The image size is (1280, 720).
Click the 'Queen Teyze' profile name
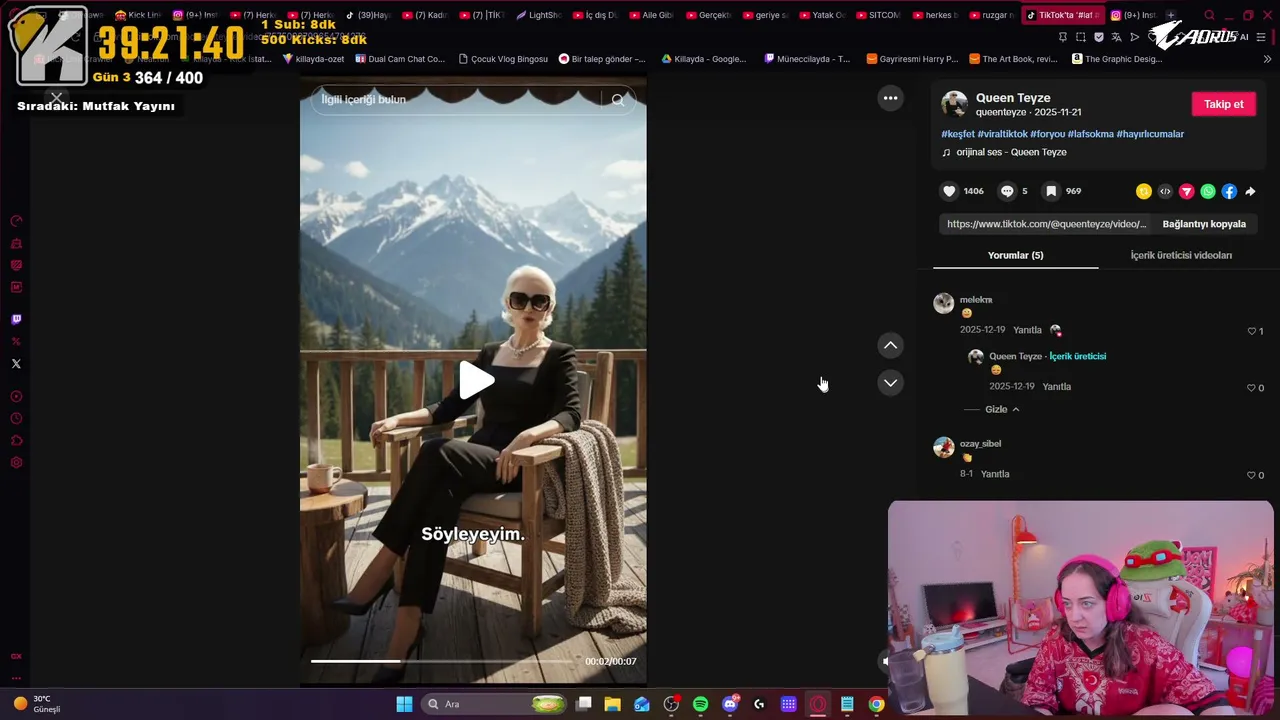pyautogui.click(x=1013, y=98)
